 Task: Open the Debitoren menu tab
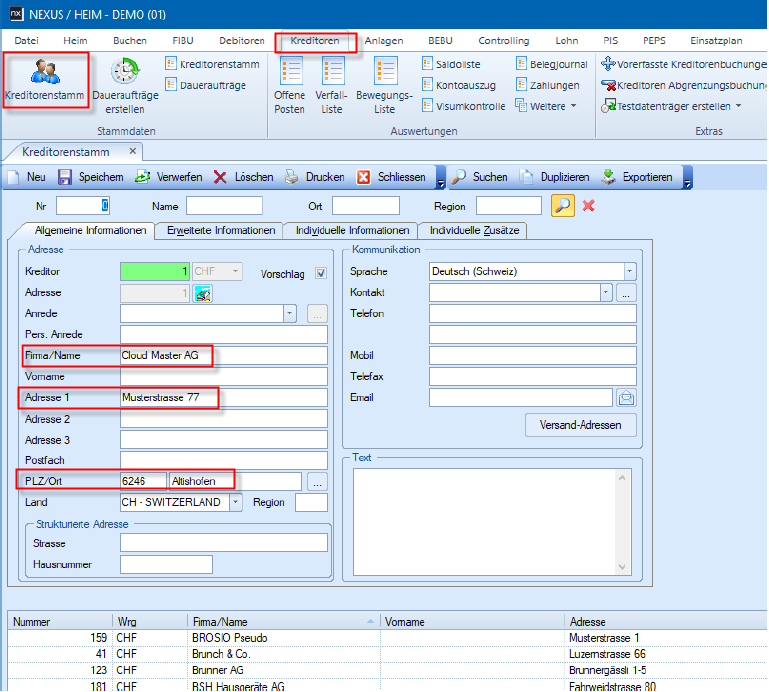(242, 41)
